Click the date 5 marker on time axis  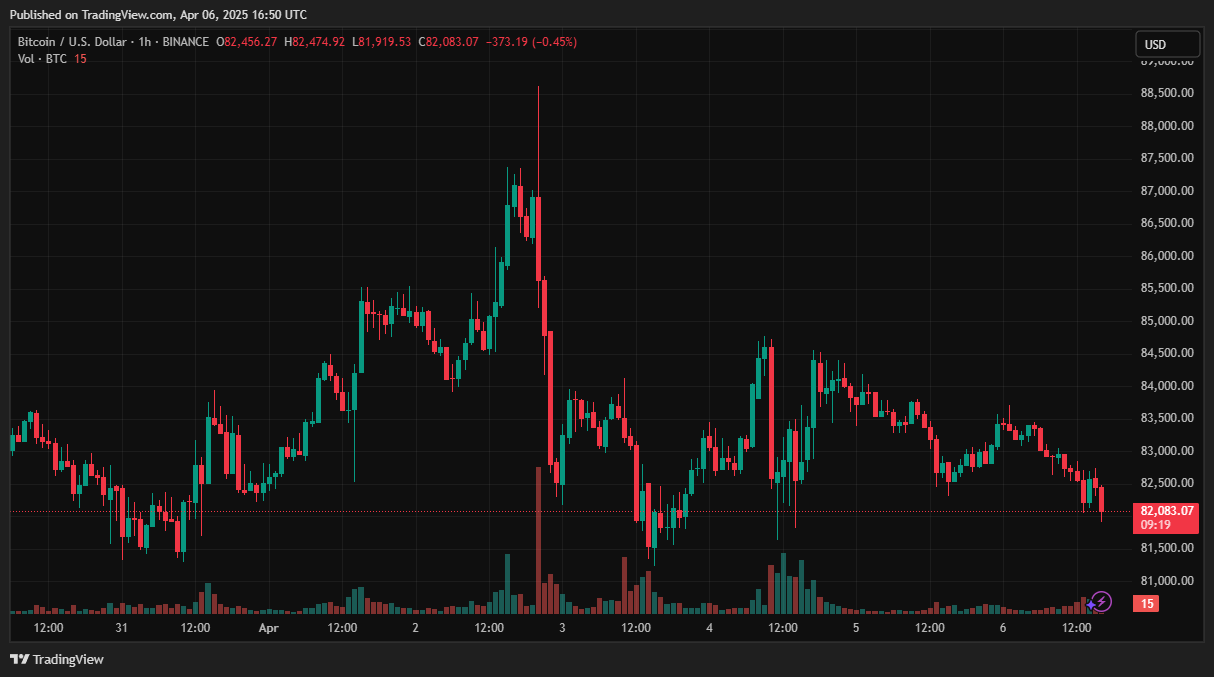[x=856, y=628]
